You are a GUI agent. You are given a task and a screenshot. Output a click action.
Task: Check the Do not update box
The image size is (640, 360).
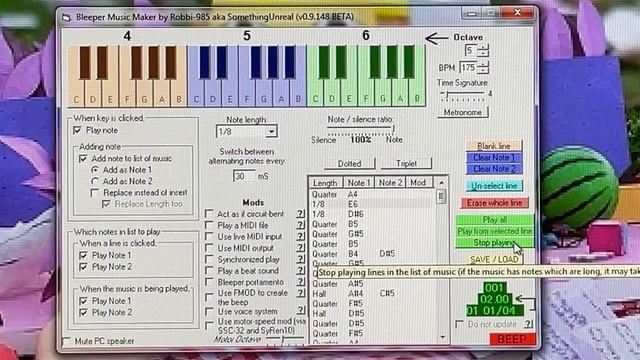(x=460, y=324)
